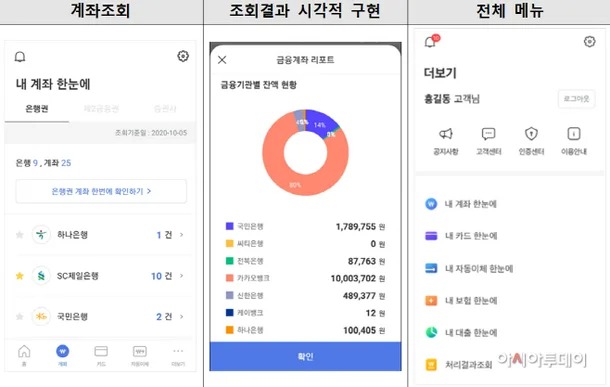
Task: Click the 신한은행 lavender legend swatch
Action: [230, 295]
